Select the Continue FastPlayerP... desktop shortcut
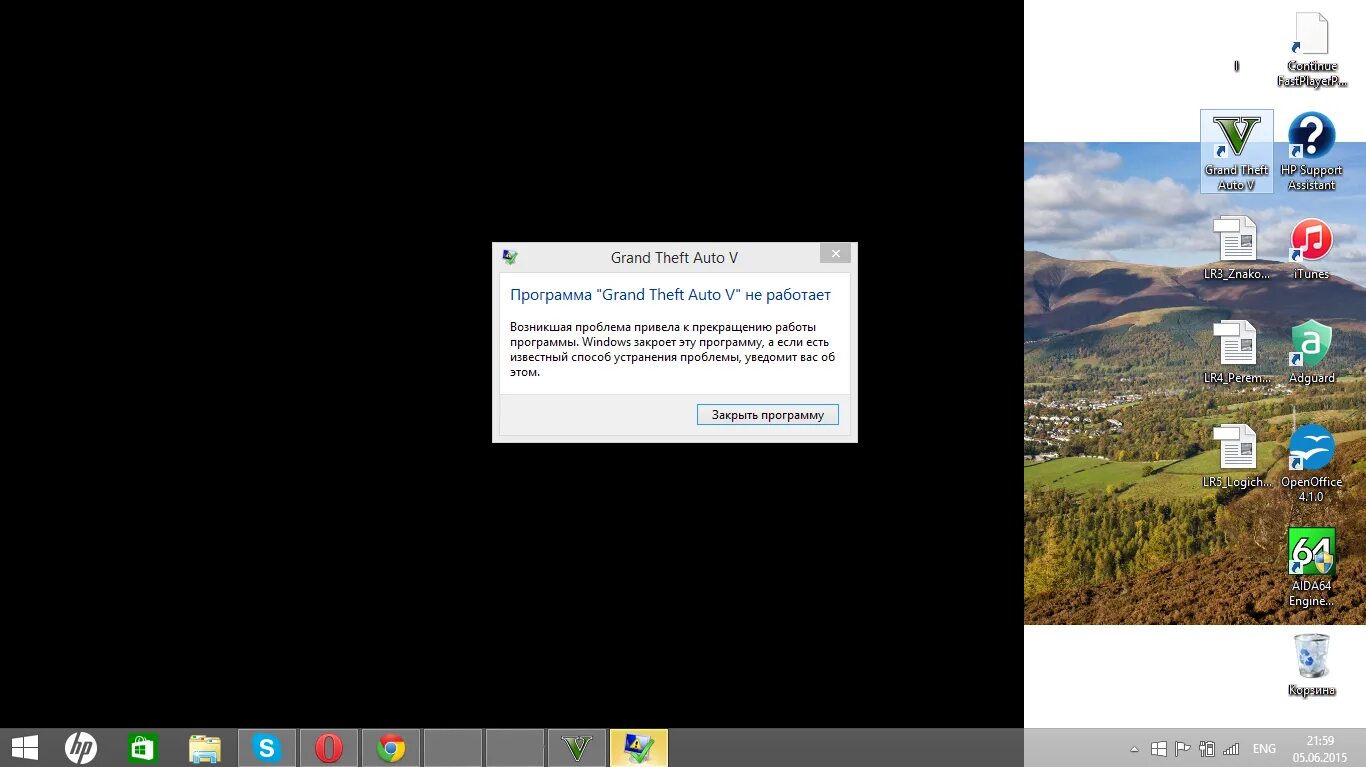1366x767 pixels. 1312,50
